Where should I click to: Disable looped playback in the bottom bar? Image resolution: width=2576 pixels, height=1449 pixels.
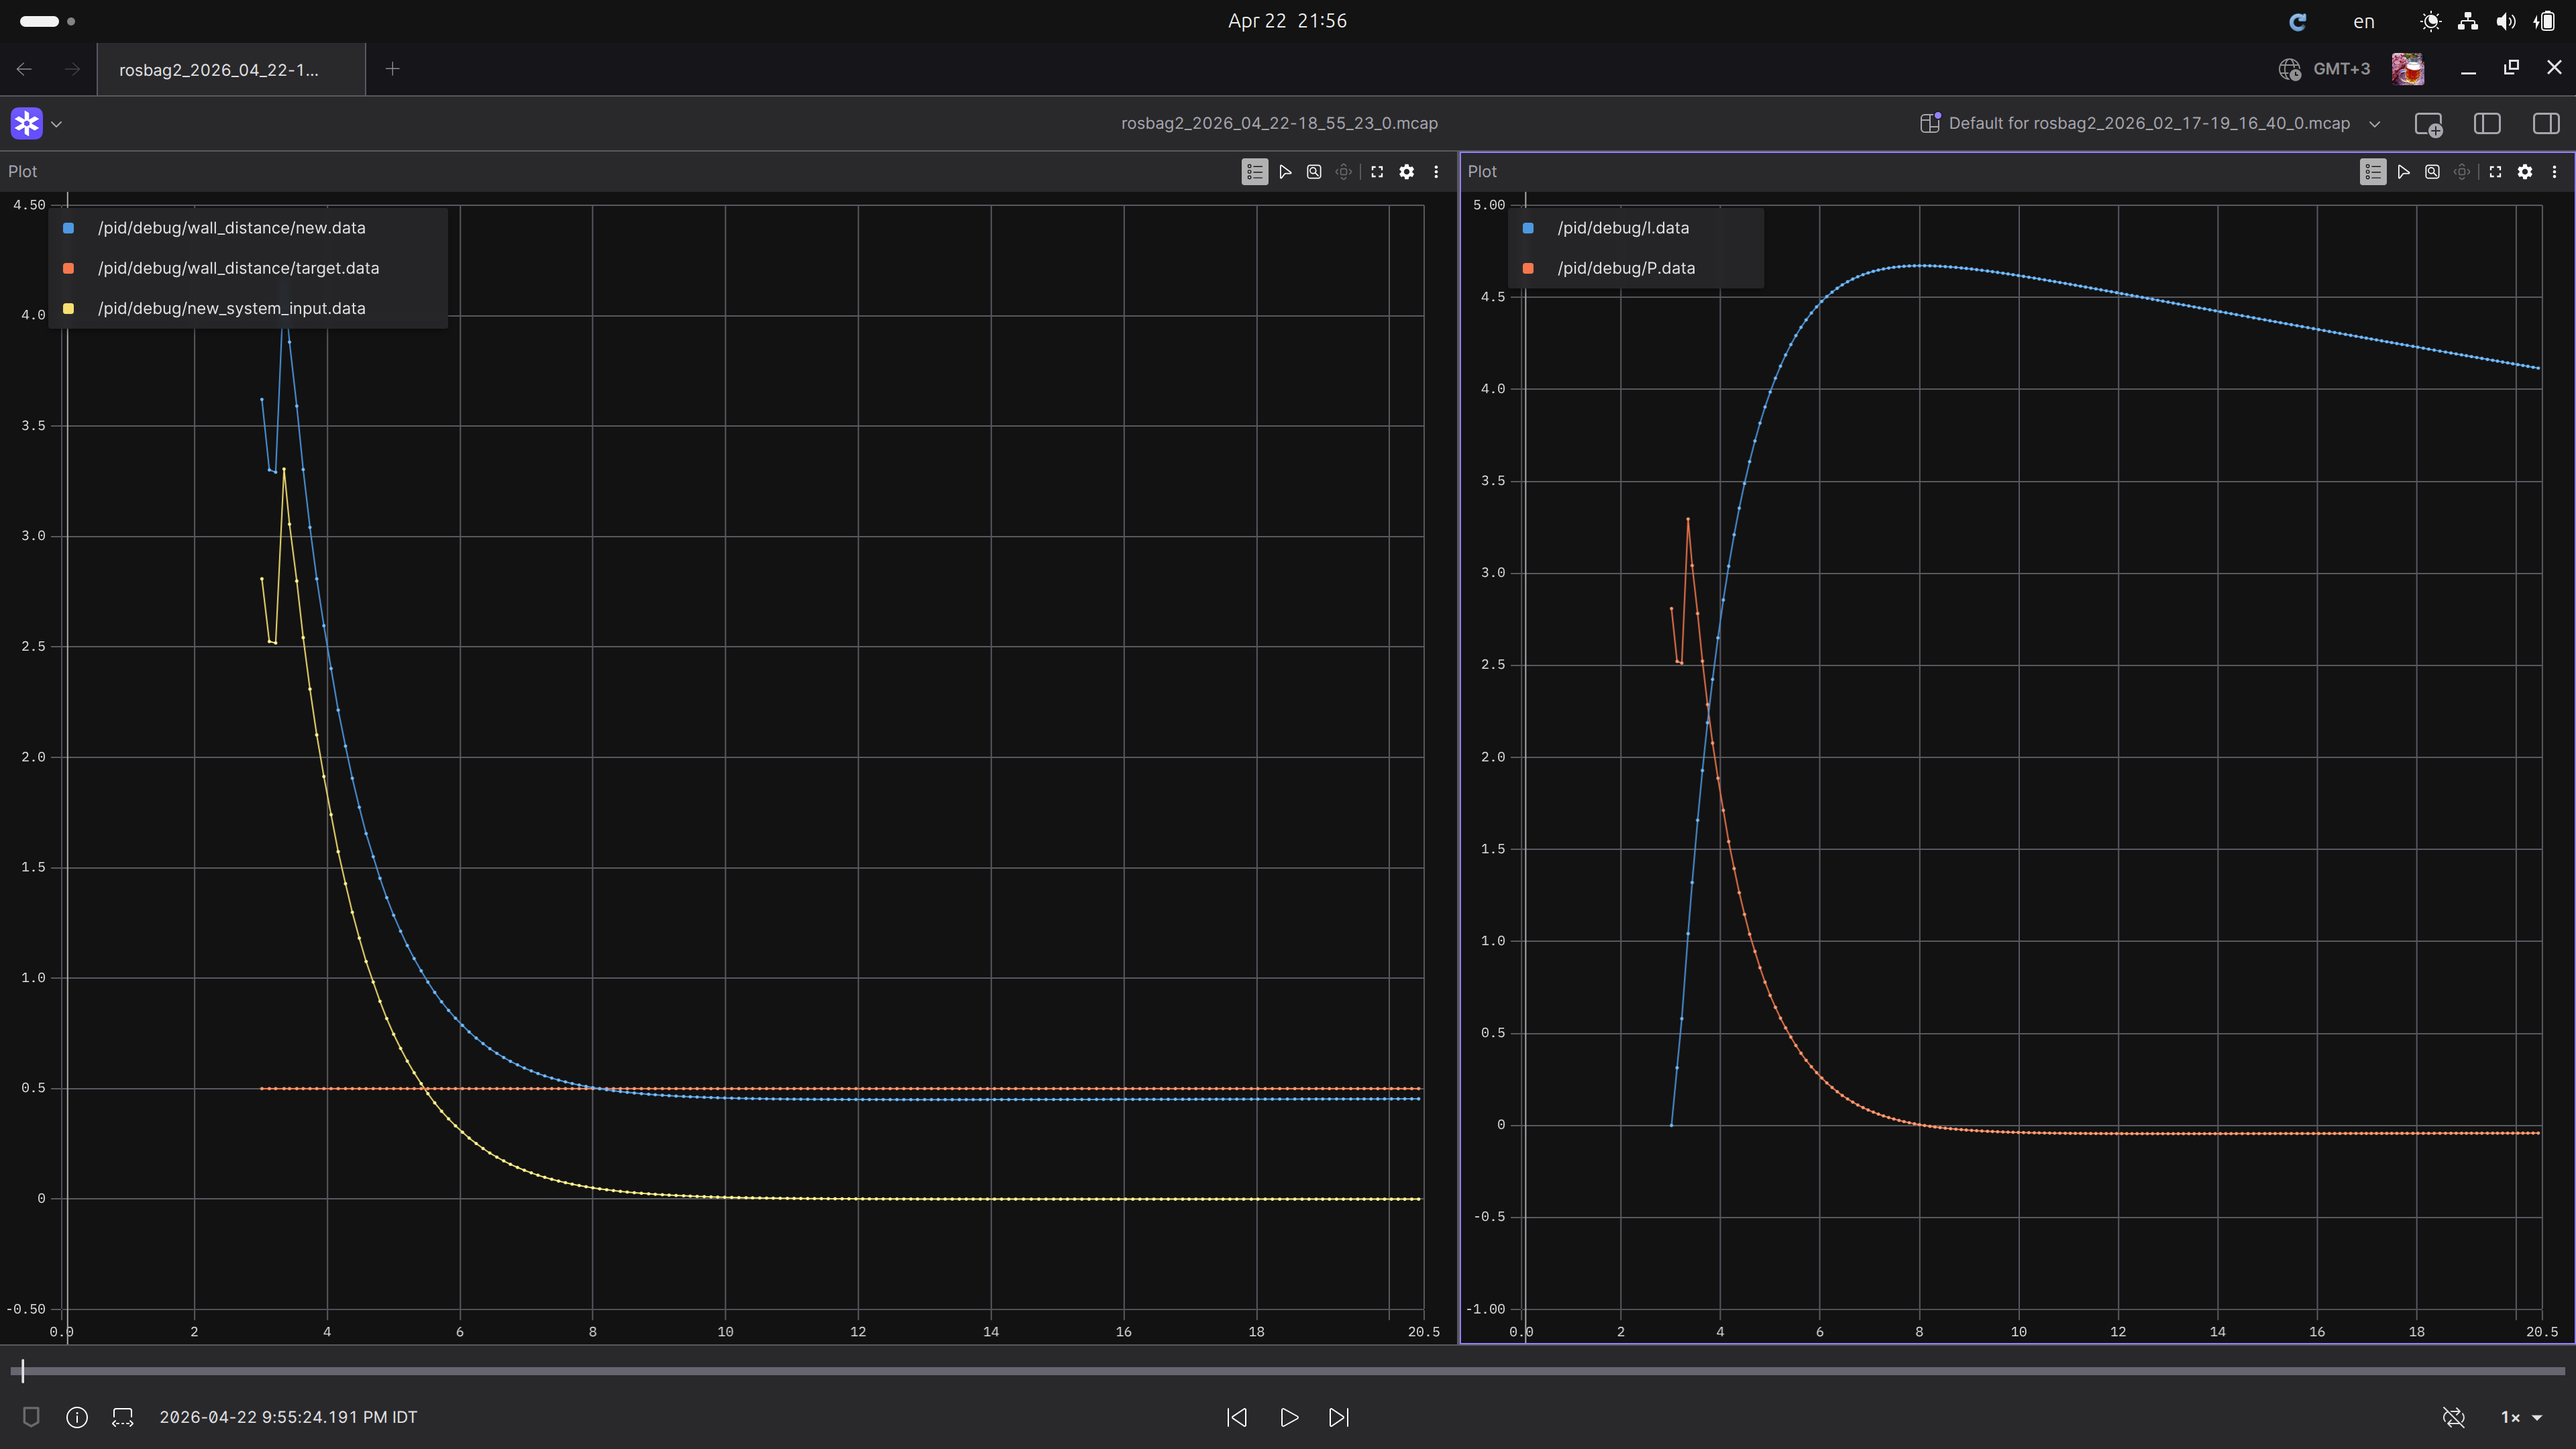pos(2453,1417)
